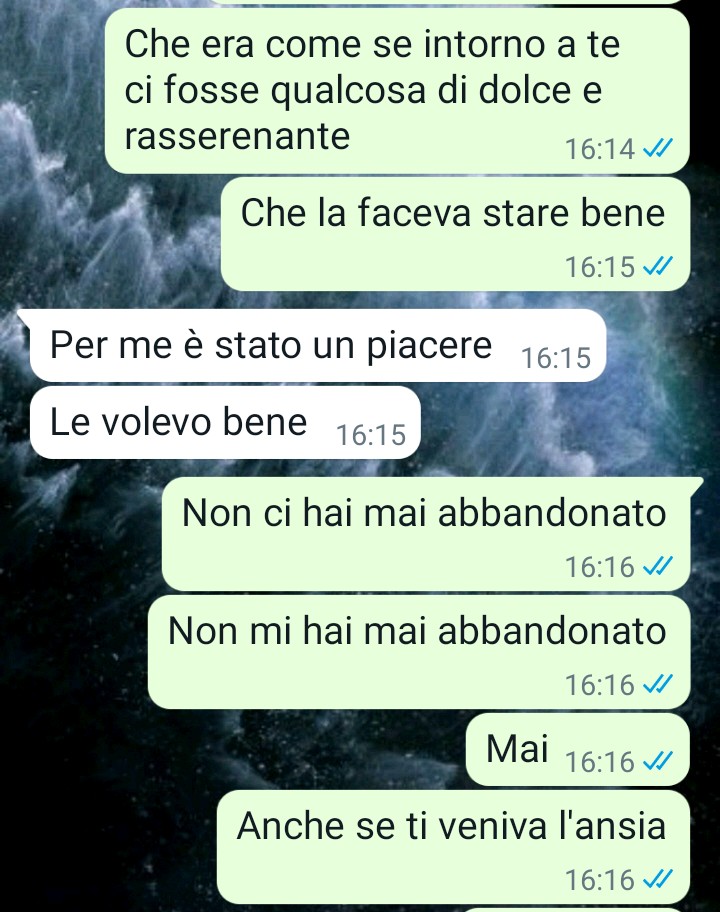Tap the chat wallpaper left of the 'Mai' bubble
This screenshot has width=720, height=912.
[x=233, y=750]
